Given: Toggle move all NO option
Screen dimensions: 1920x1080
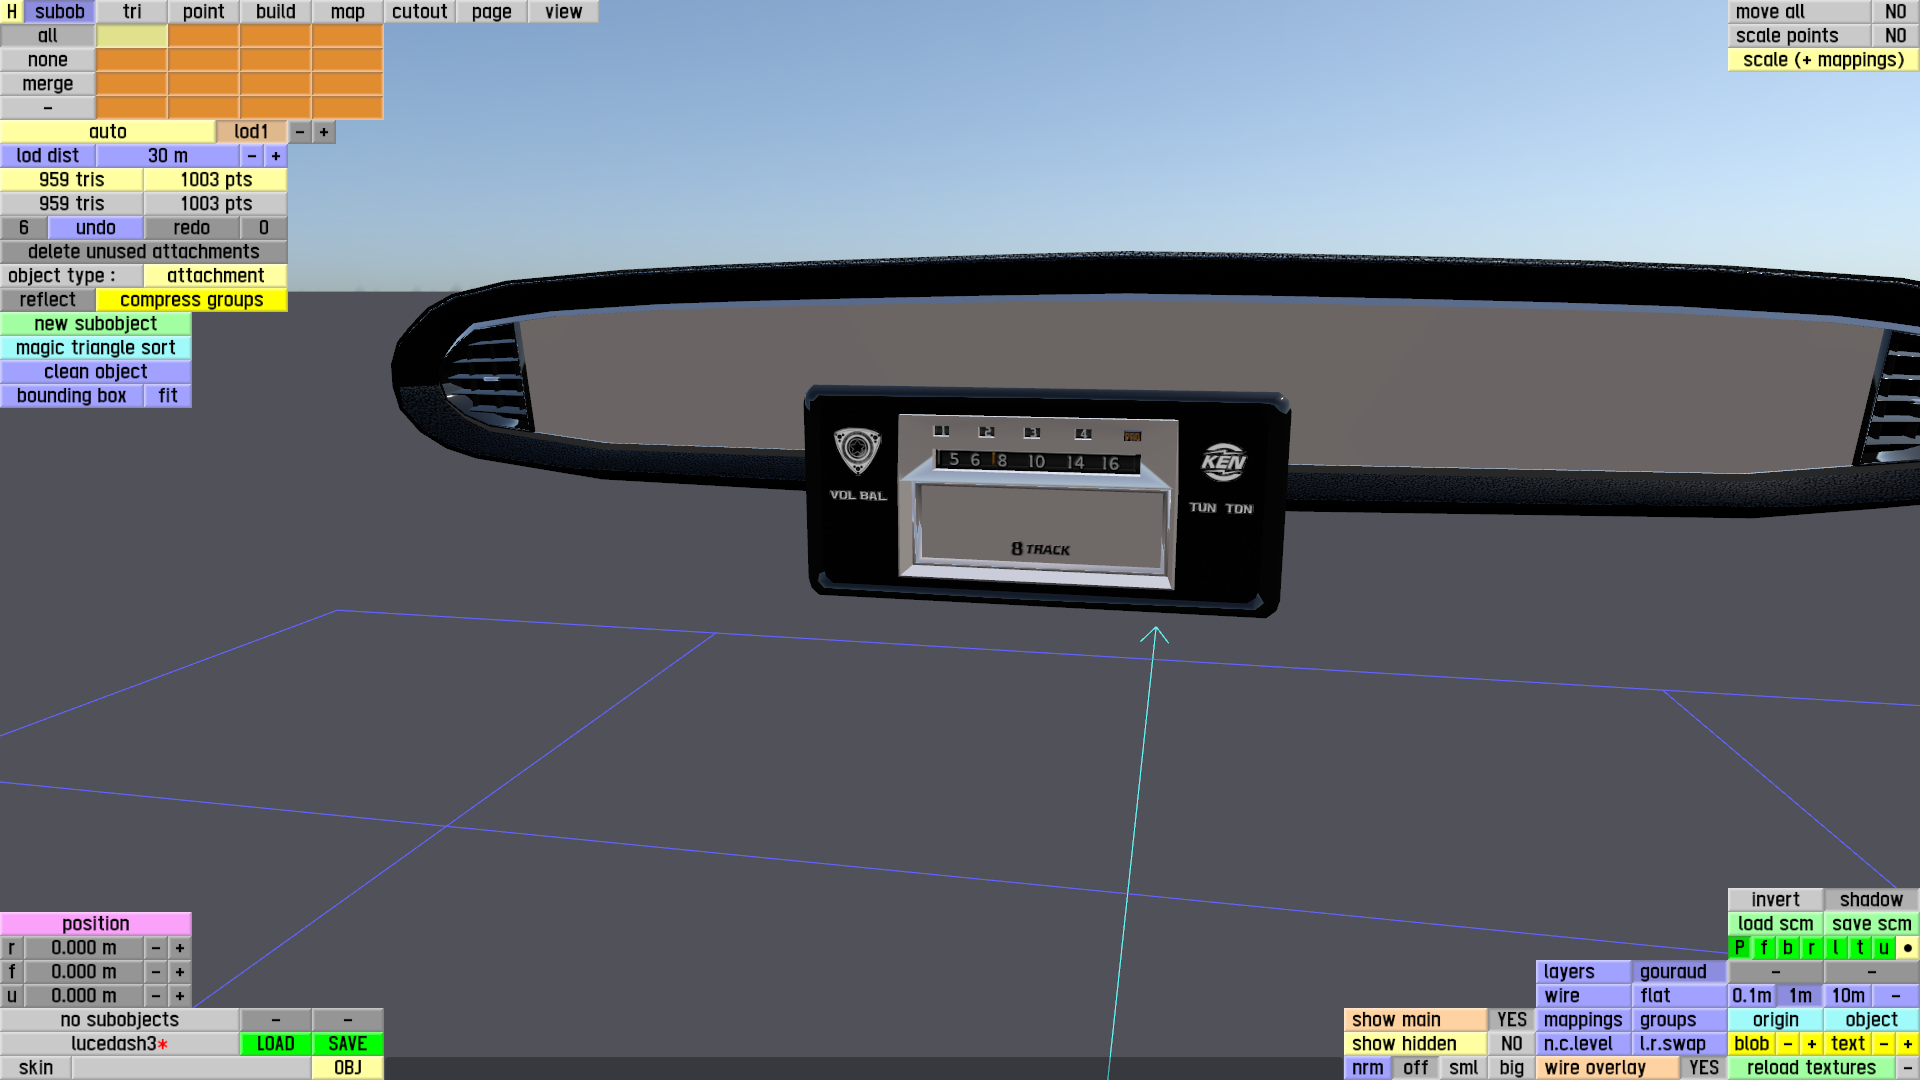Looking at the screenshot, I should click(1895, 12).
